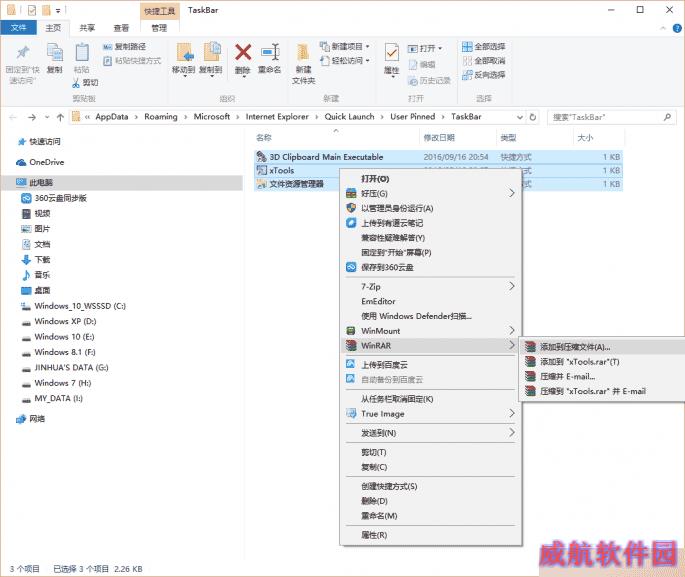Click Quick Launch in address path
Screen dimensions: 685x577
tap(349, 117)
